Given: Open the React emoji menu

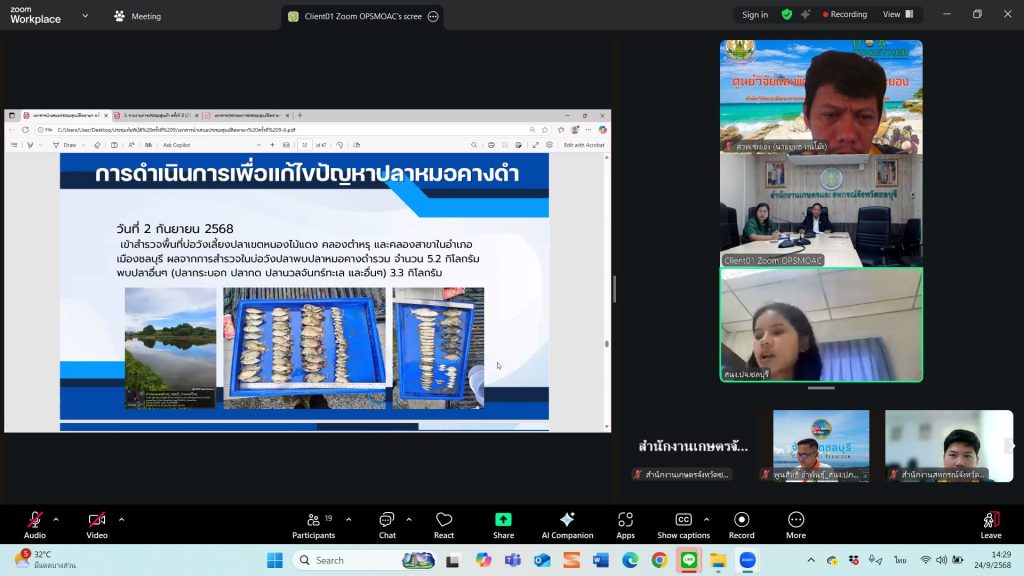Looking at the screenshot, I should [x=444, y=524].
